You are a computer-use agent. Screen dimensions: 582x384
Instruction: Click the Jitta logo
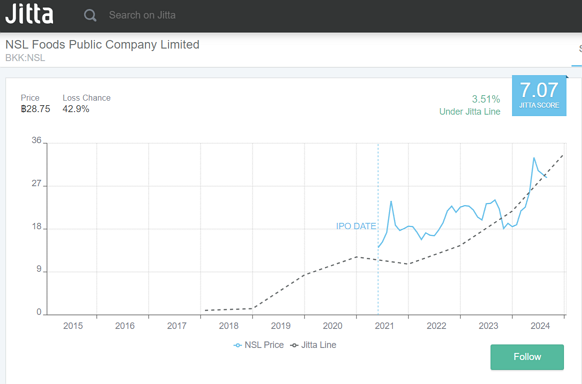pyautogui.click(x=29, y=14)
